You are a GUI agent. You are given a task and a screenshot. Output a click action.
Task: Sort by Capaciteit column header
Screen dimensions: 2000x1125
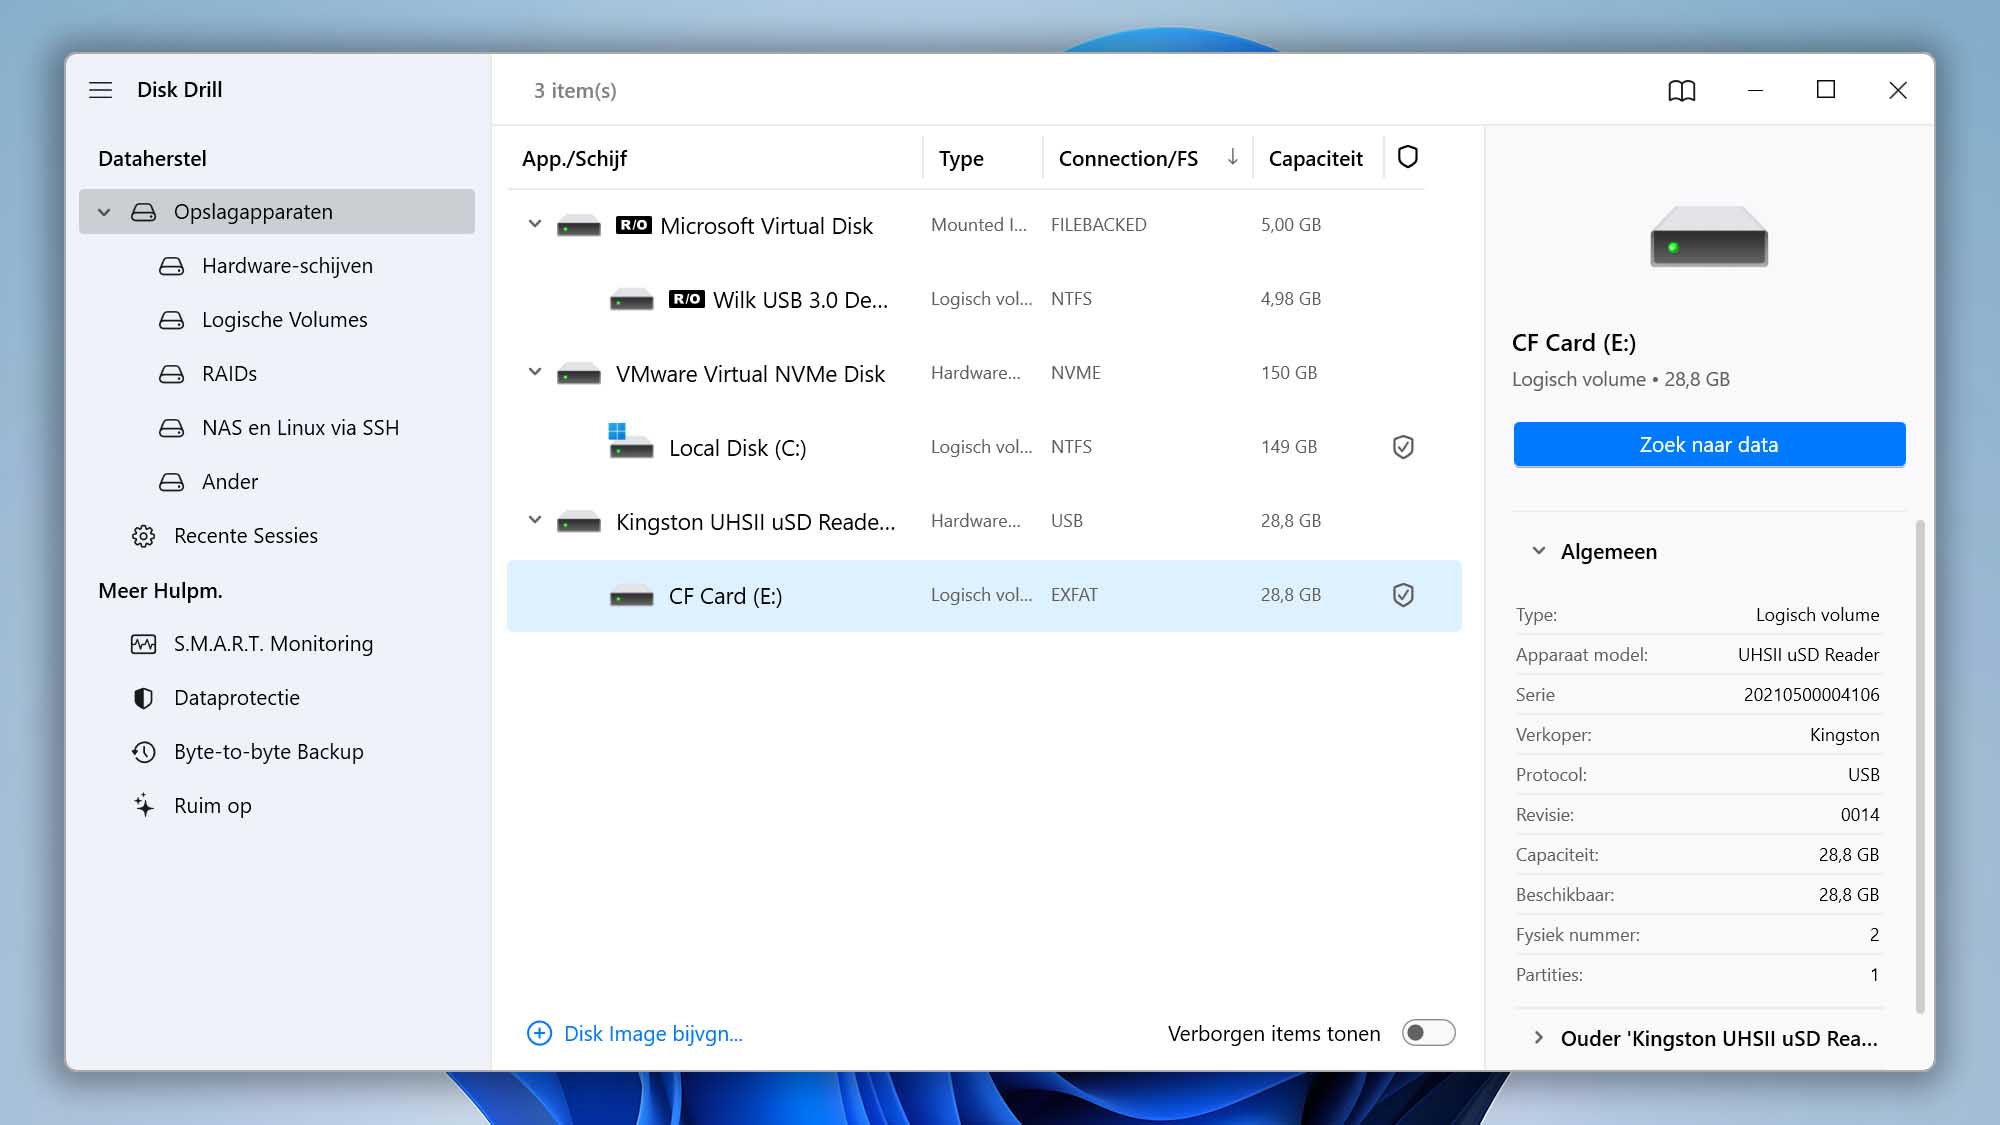(x=1316, y=159)
